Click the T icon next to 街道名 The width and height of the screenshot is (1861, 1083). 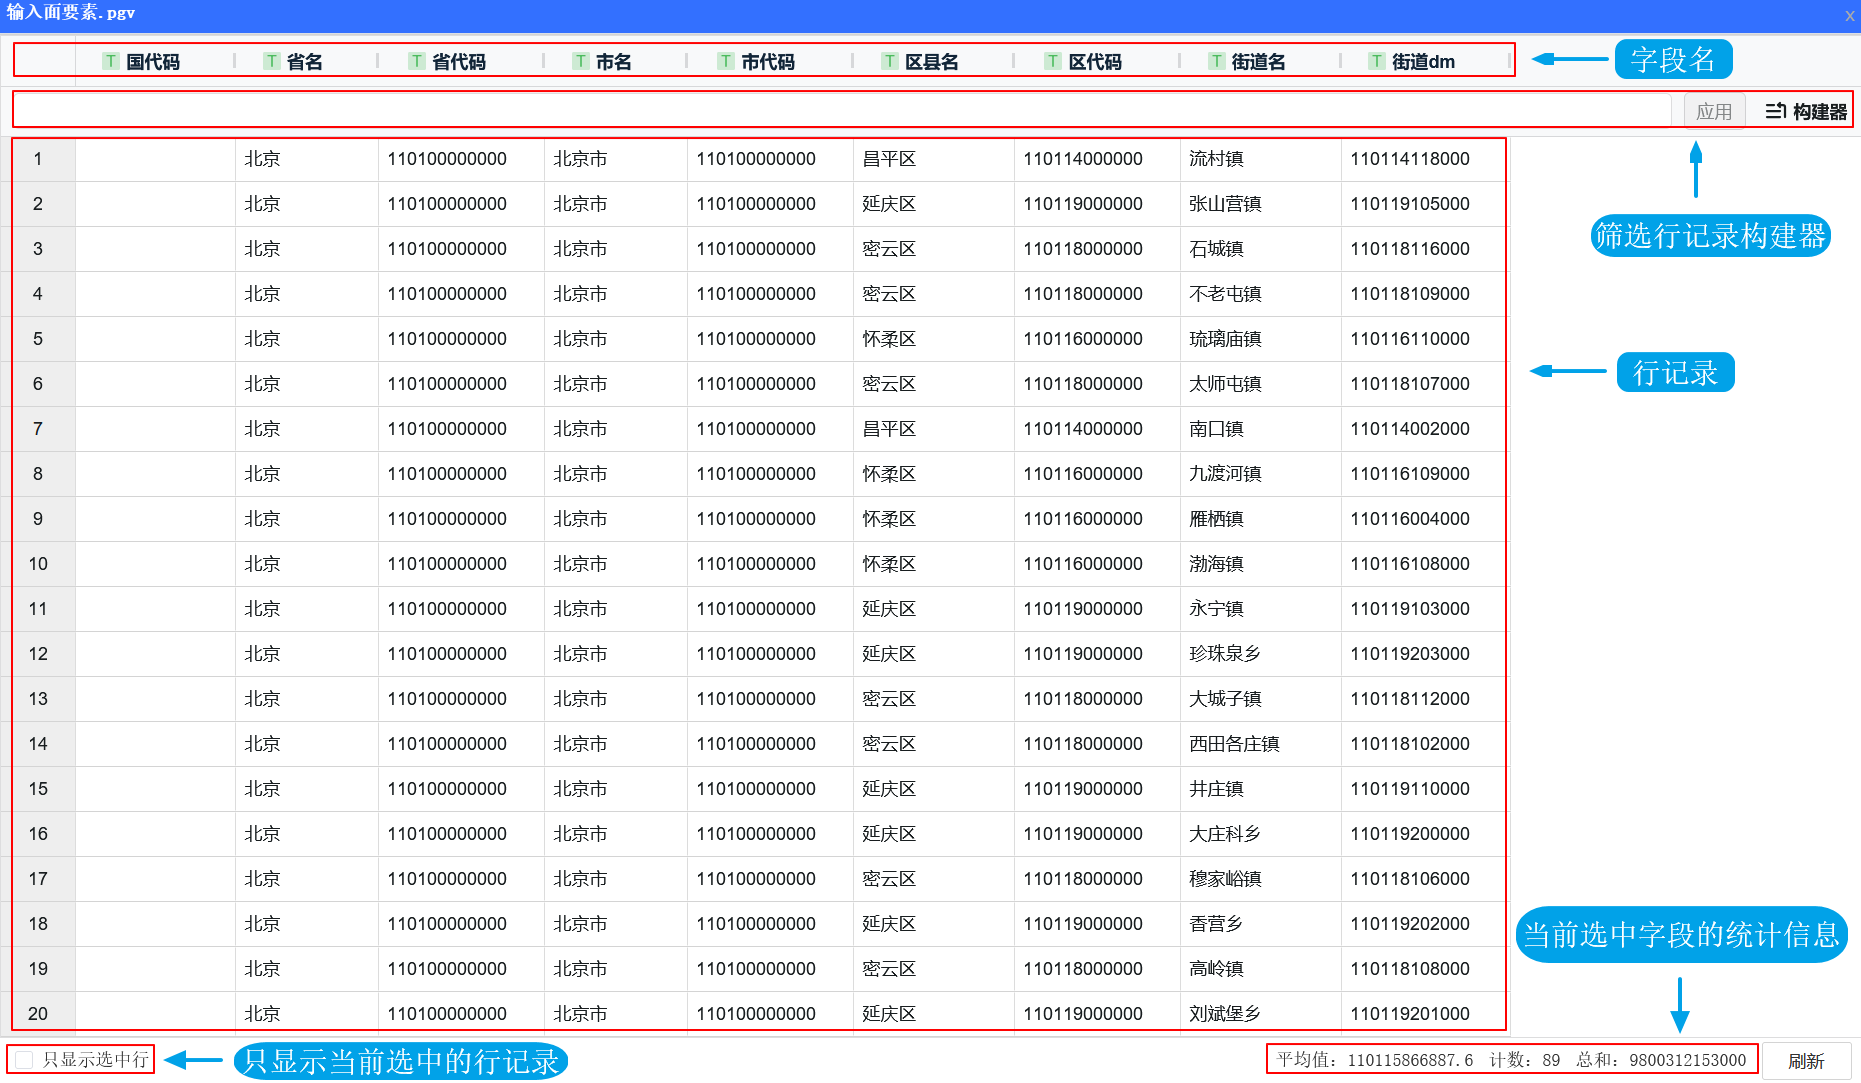(1216, 61)
